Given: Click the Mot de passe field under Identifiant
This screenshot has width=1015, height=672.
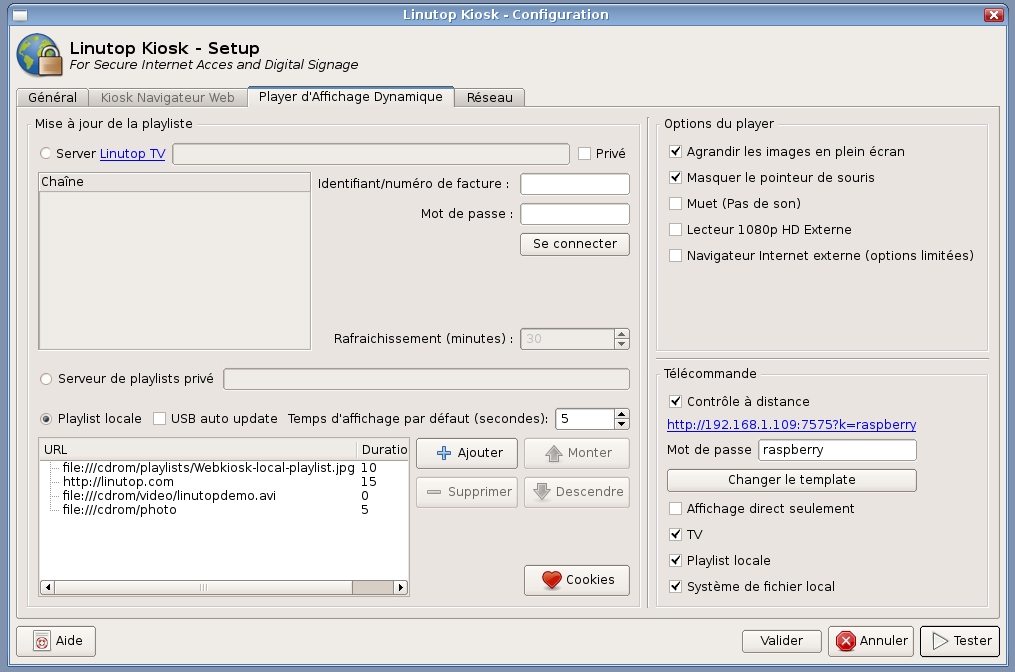Looking at the screenshot, I should 575,214.
